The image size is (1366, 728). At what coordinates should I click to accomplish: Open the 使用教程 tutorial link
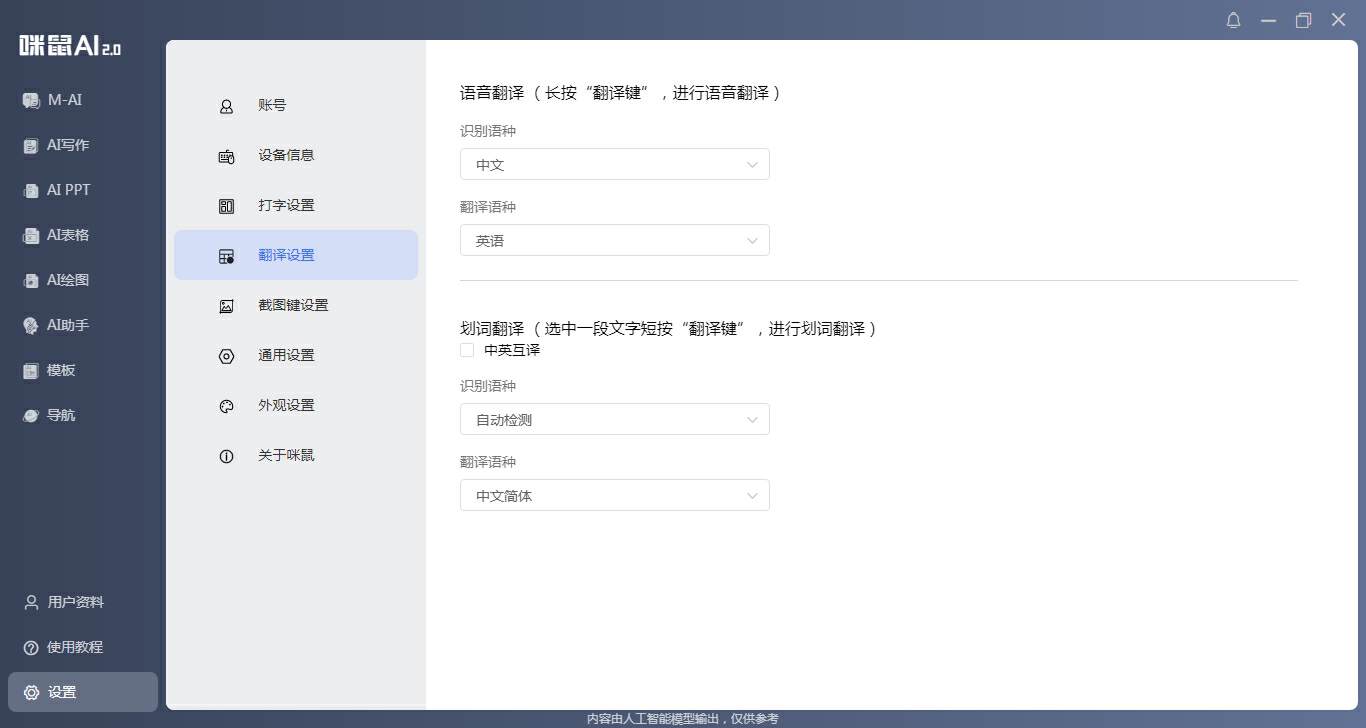point(74,647)
